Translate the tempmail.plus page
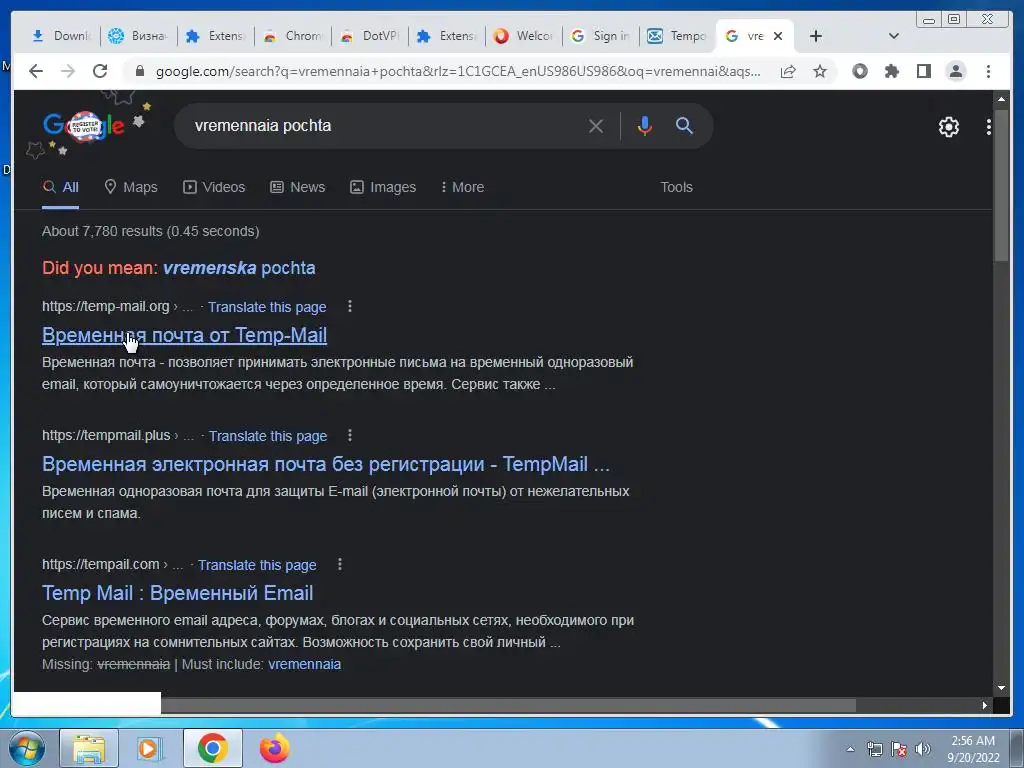The height and width of the screenshot is (768, 1024). tap(268, 436)
